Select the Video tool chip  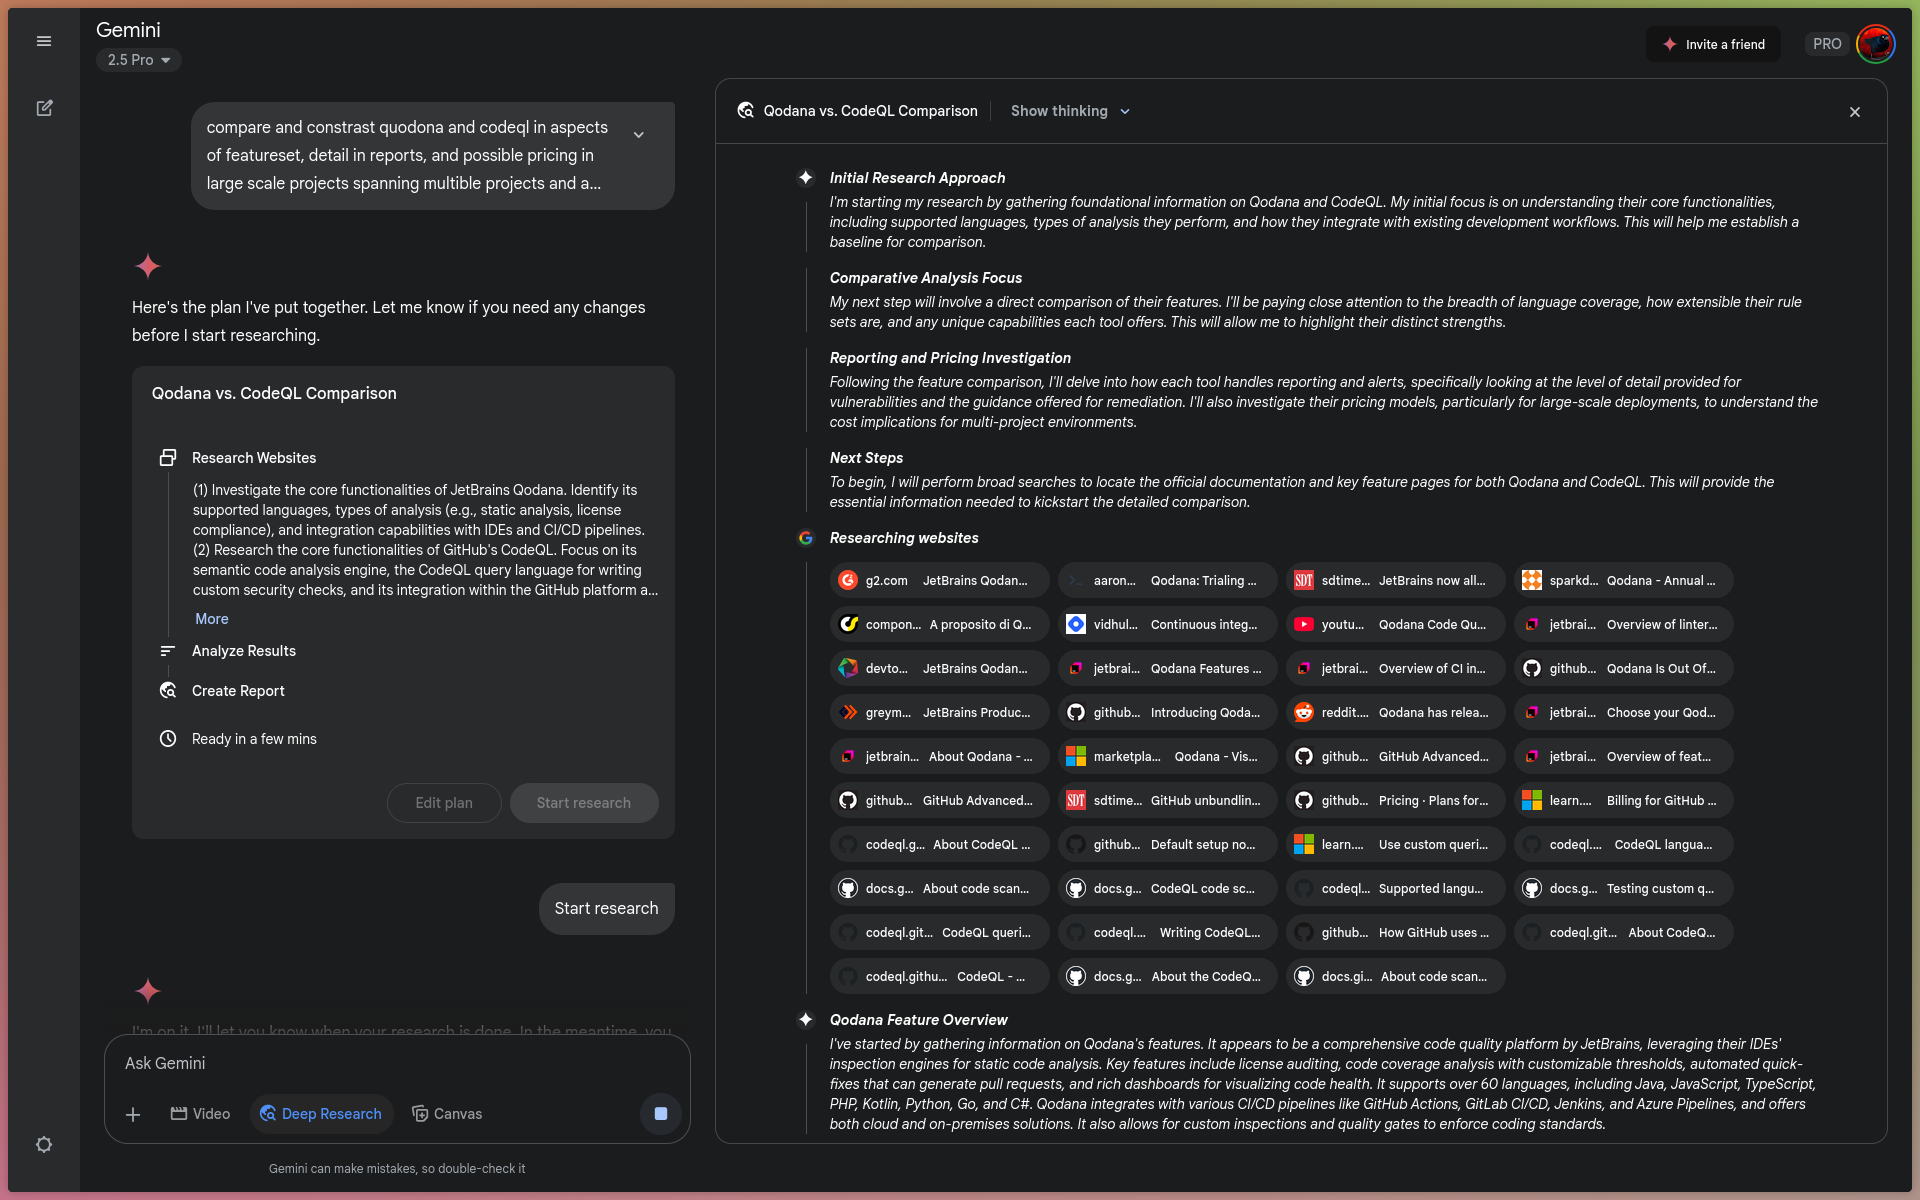click(200, 1114)
